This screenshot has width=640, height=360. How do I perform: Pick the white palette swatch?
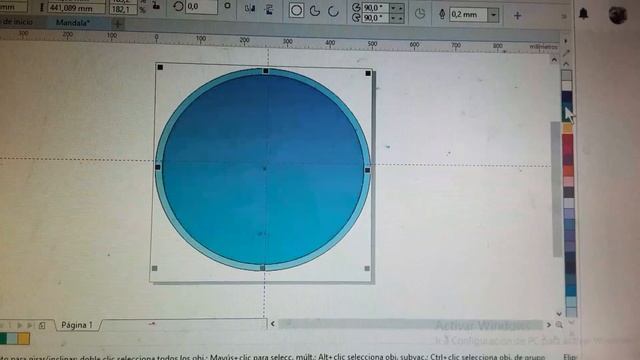point(567,85)
